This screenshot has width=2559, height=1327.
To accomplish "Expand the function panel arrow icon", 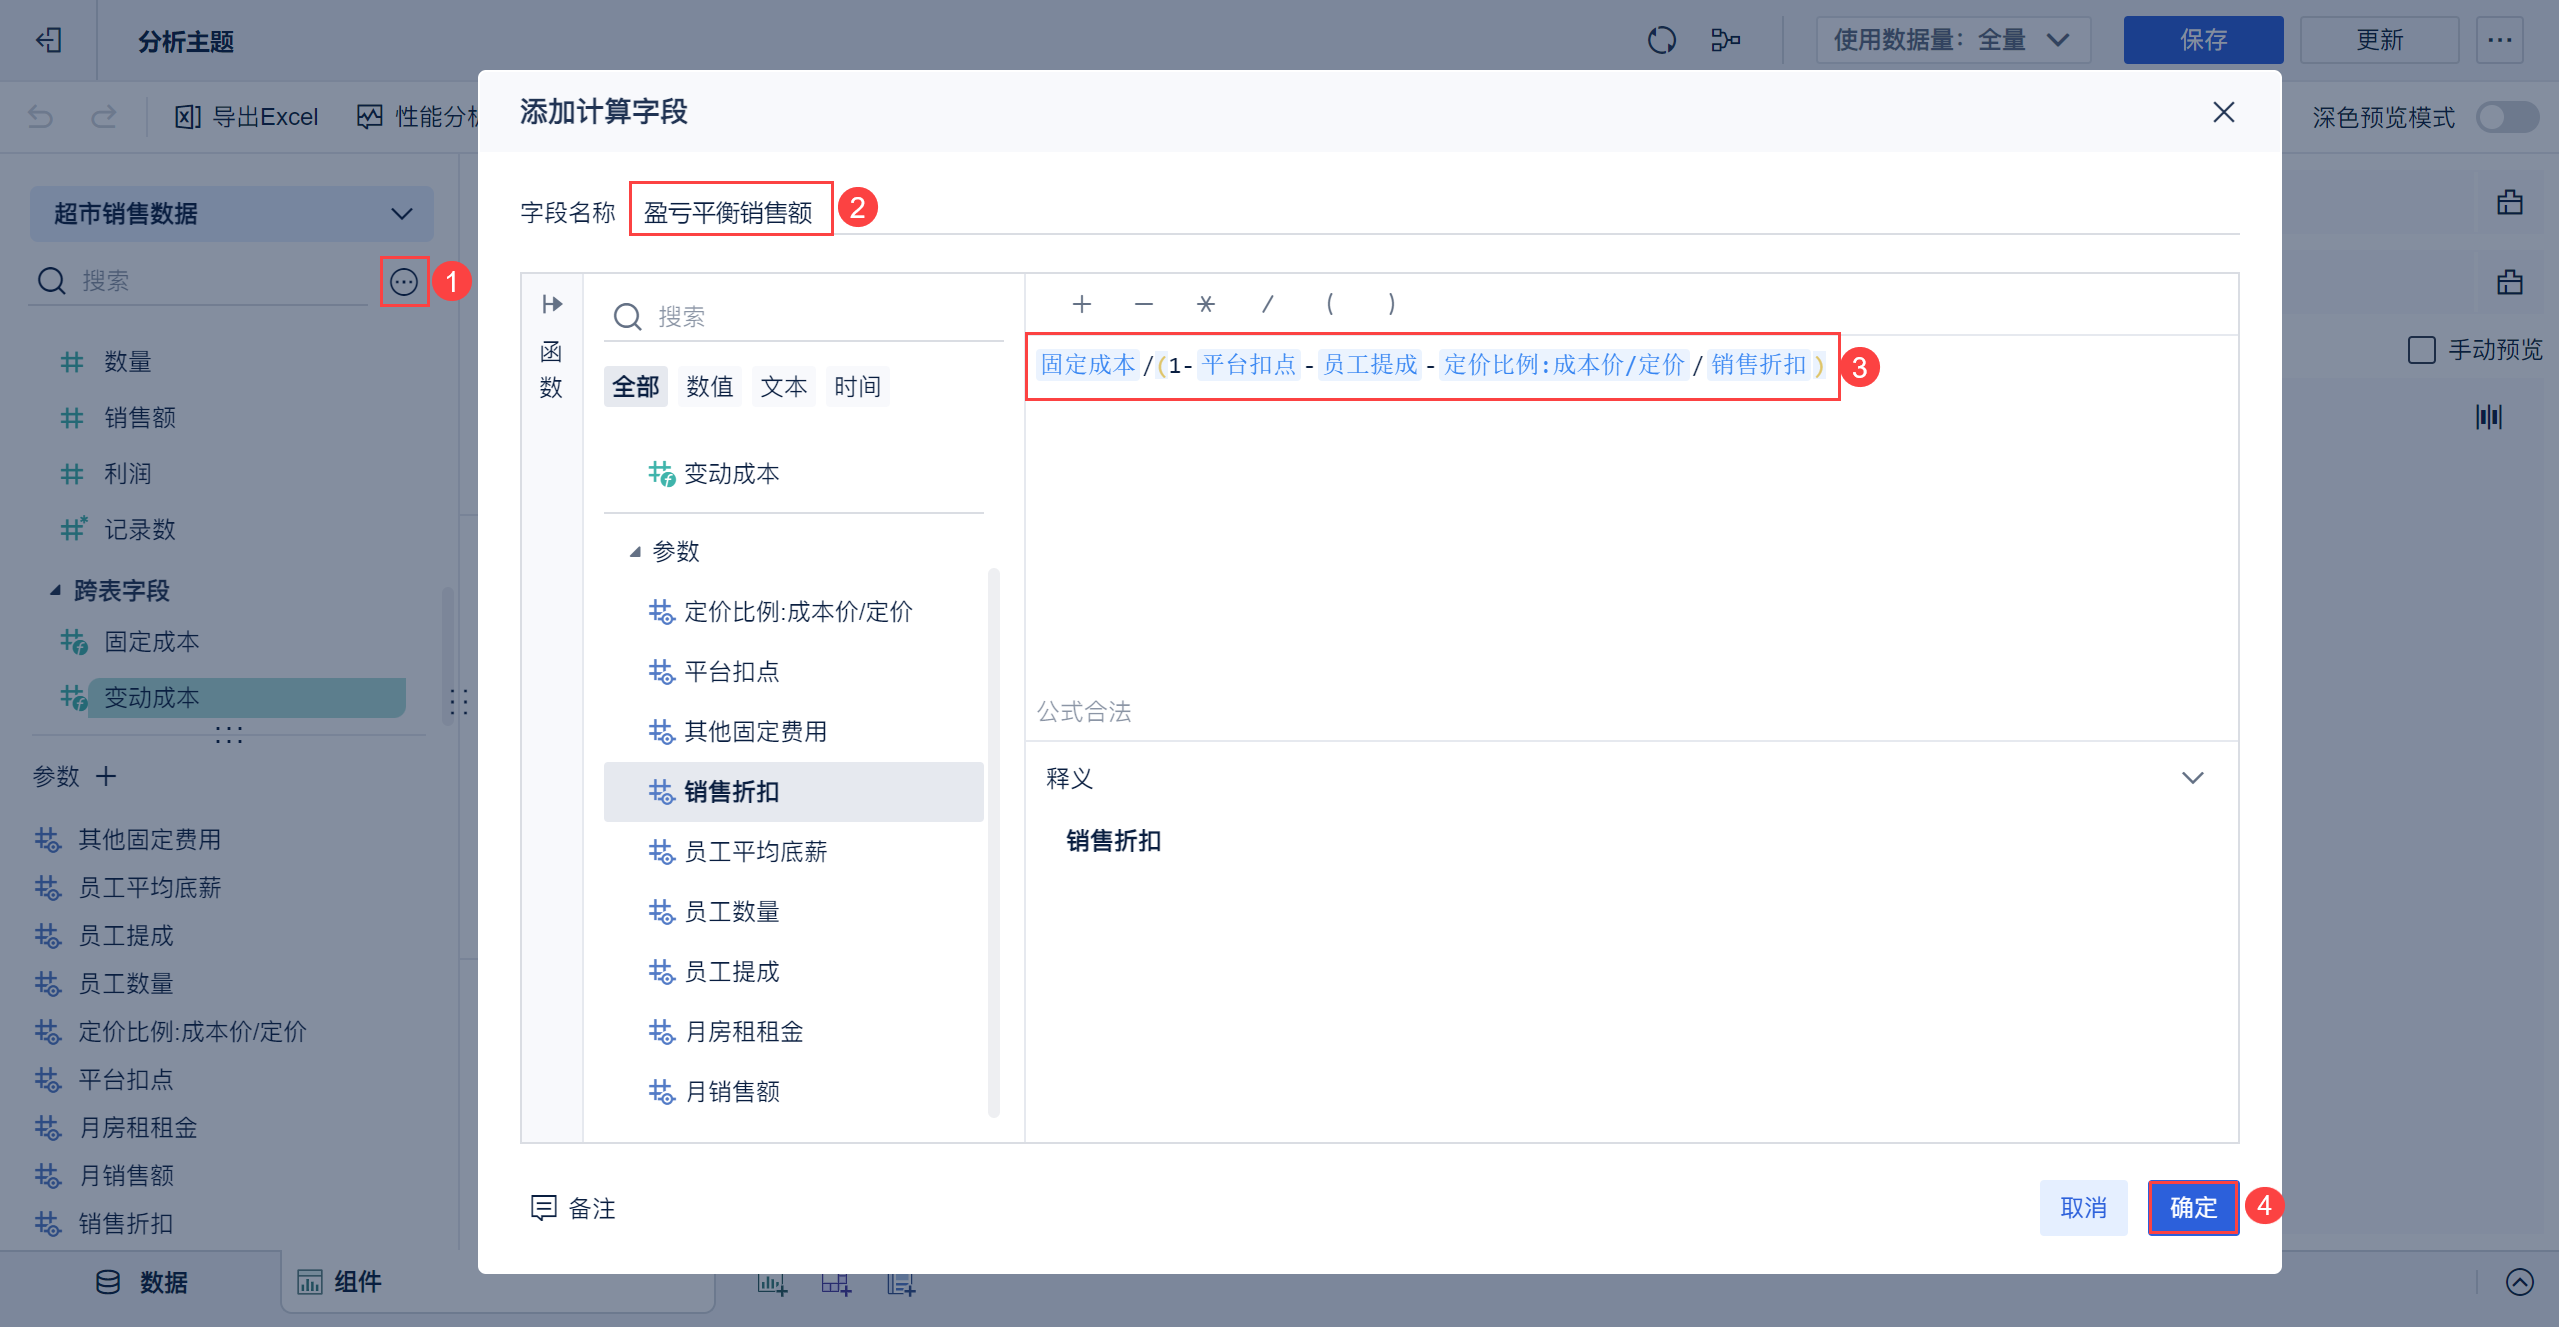I will click(x=552, y=304).
